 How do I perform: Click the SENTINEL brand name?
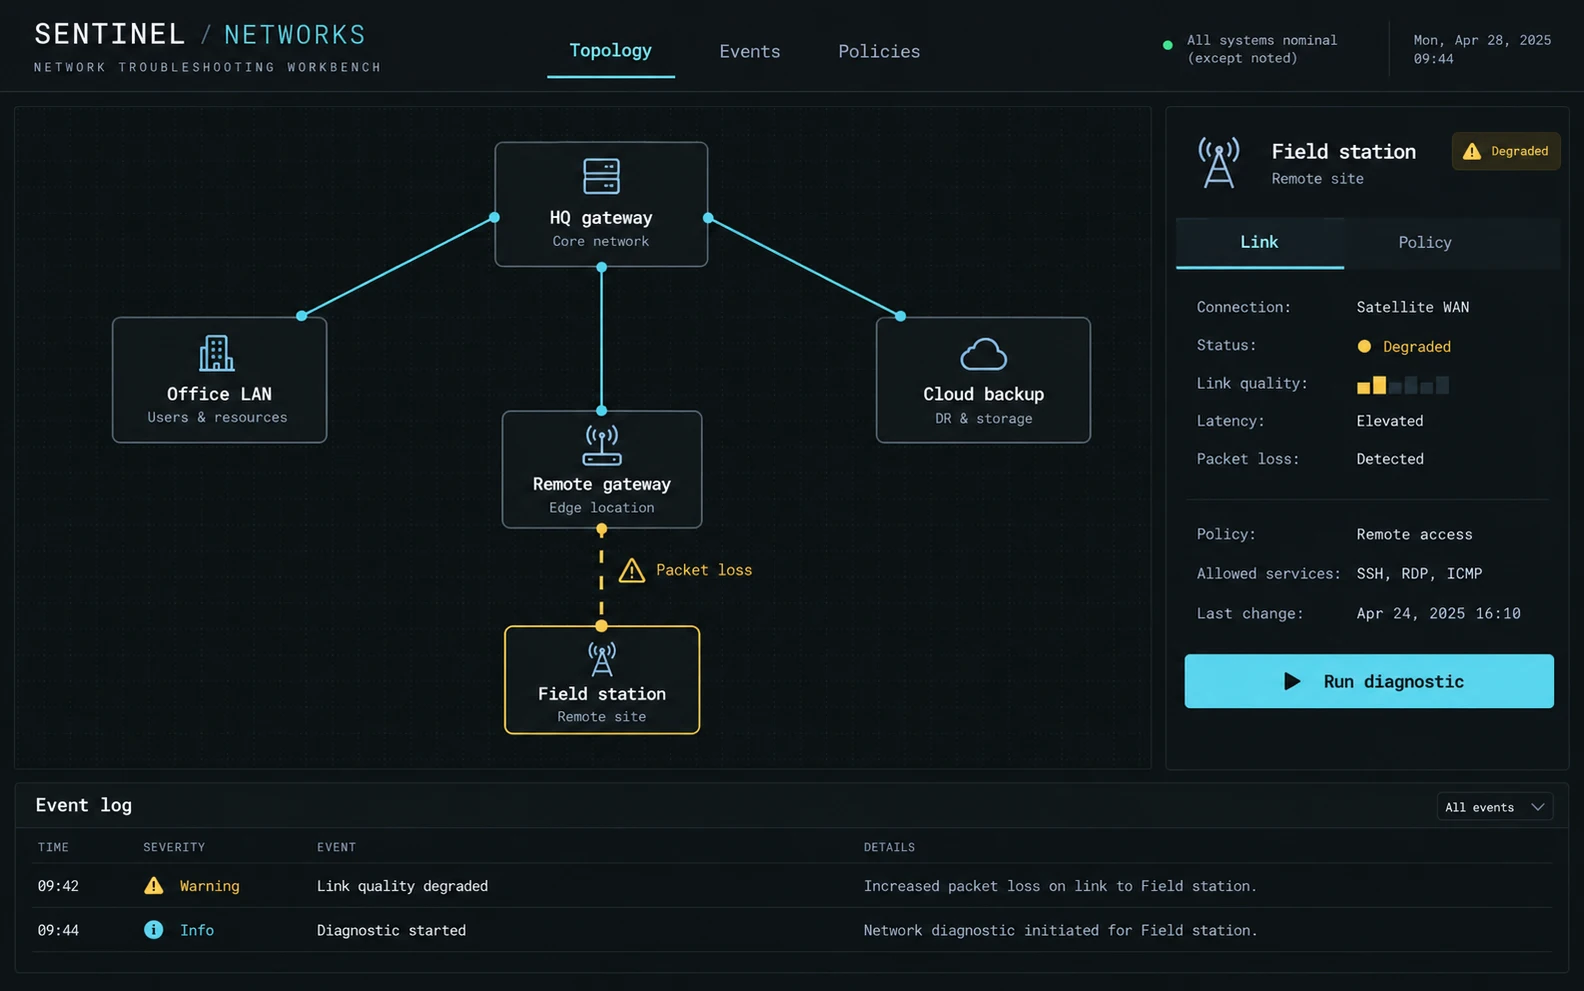110,34
